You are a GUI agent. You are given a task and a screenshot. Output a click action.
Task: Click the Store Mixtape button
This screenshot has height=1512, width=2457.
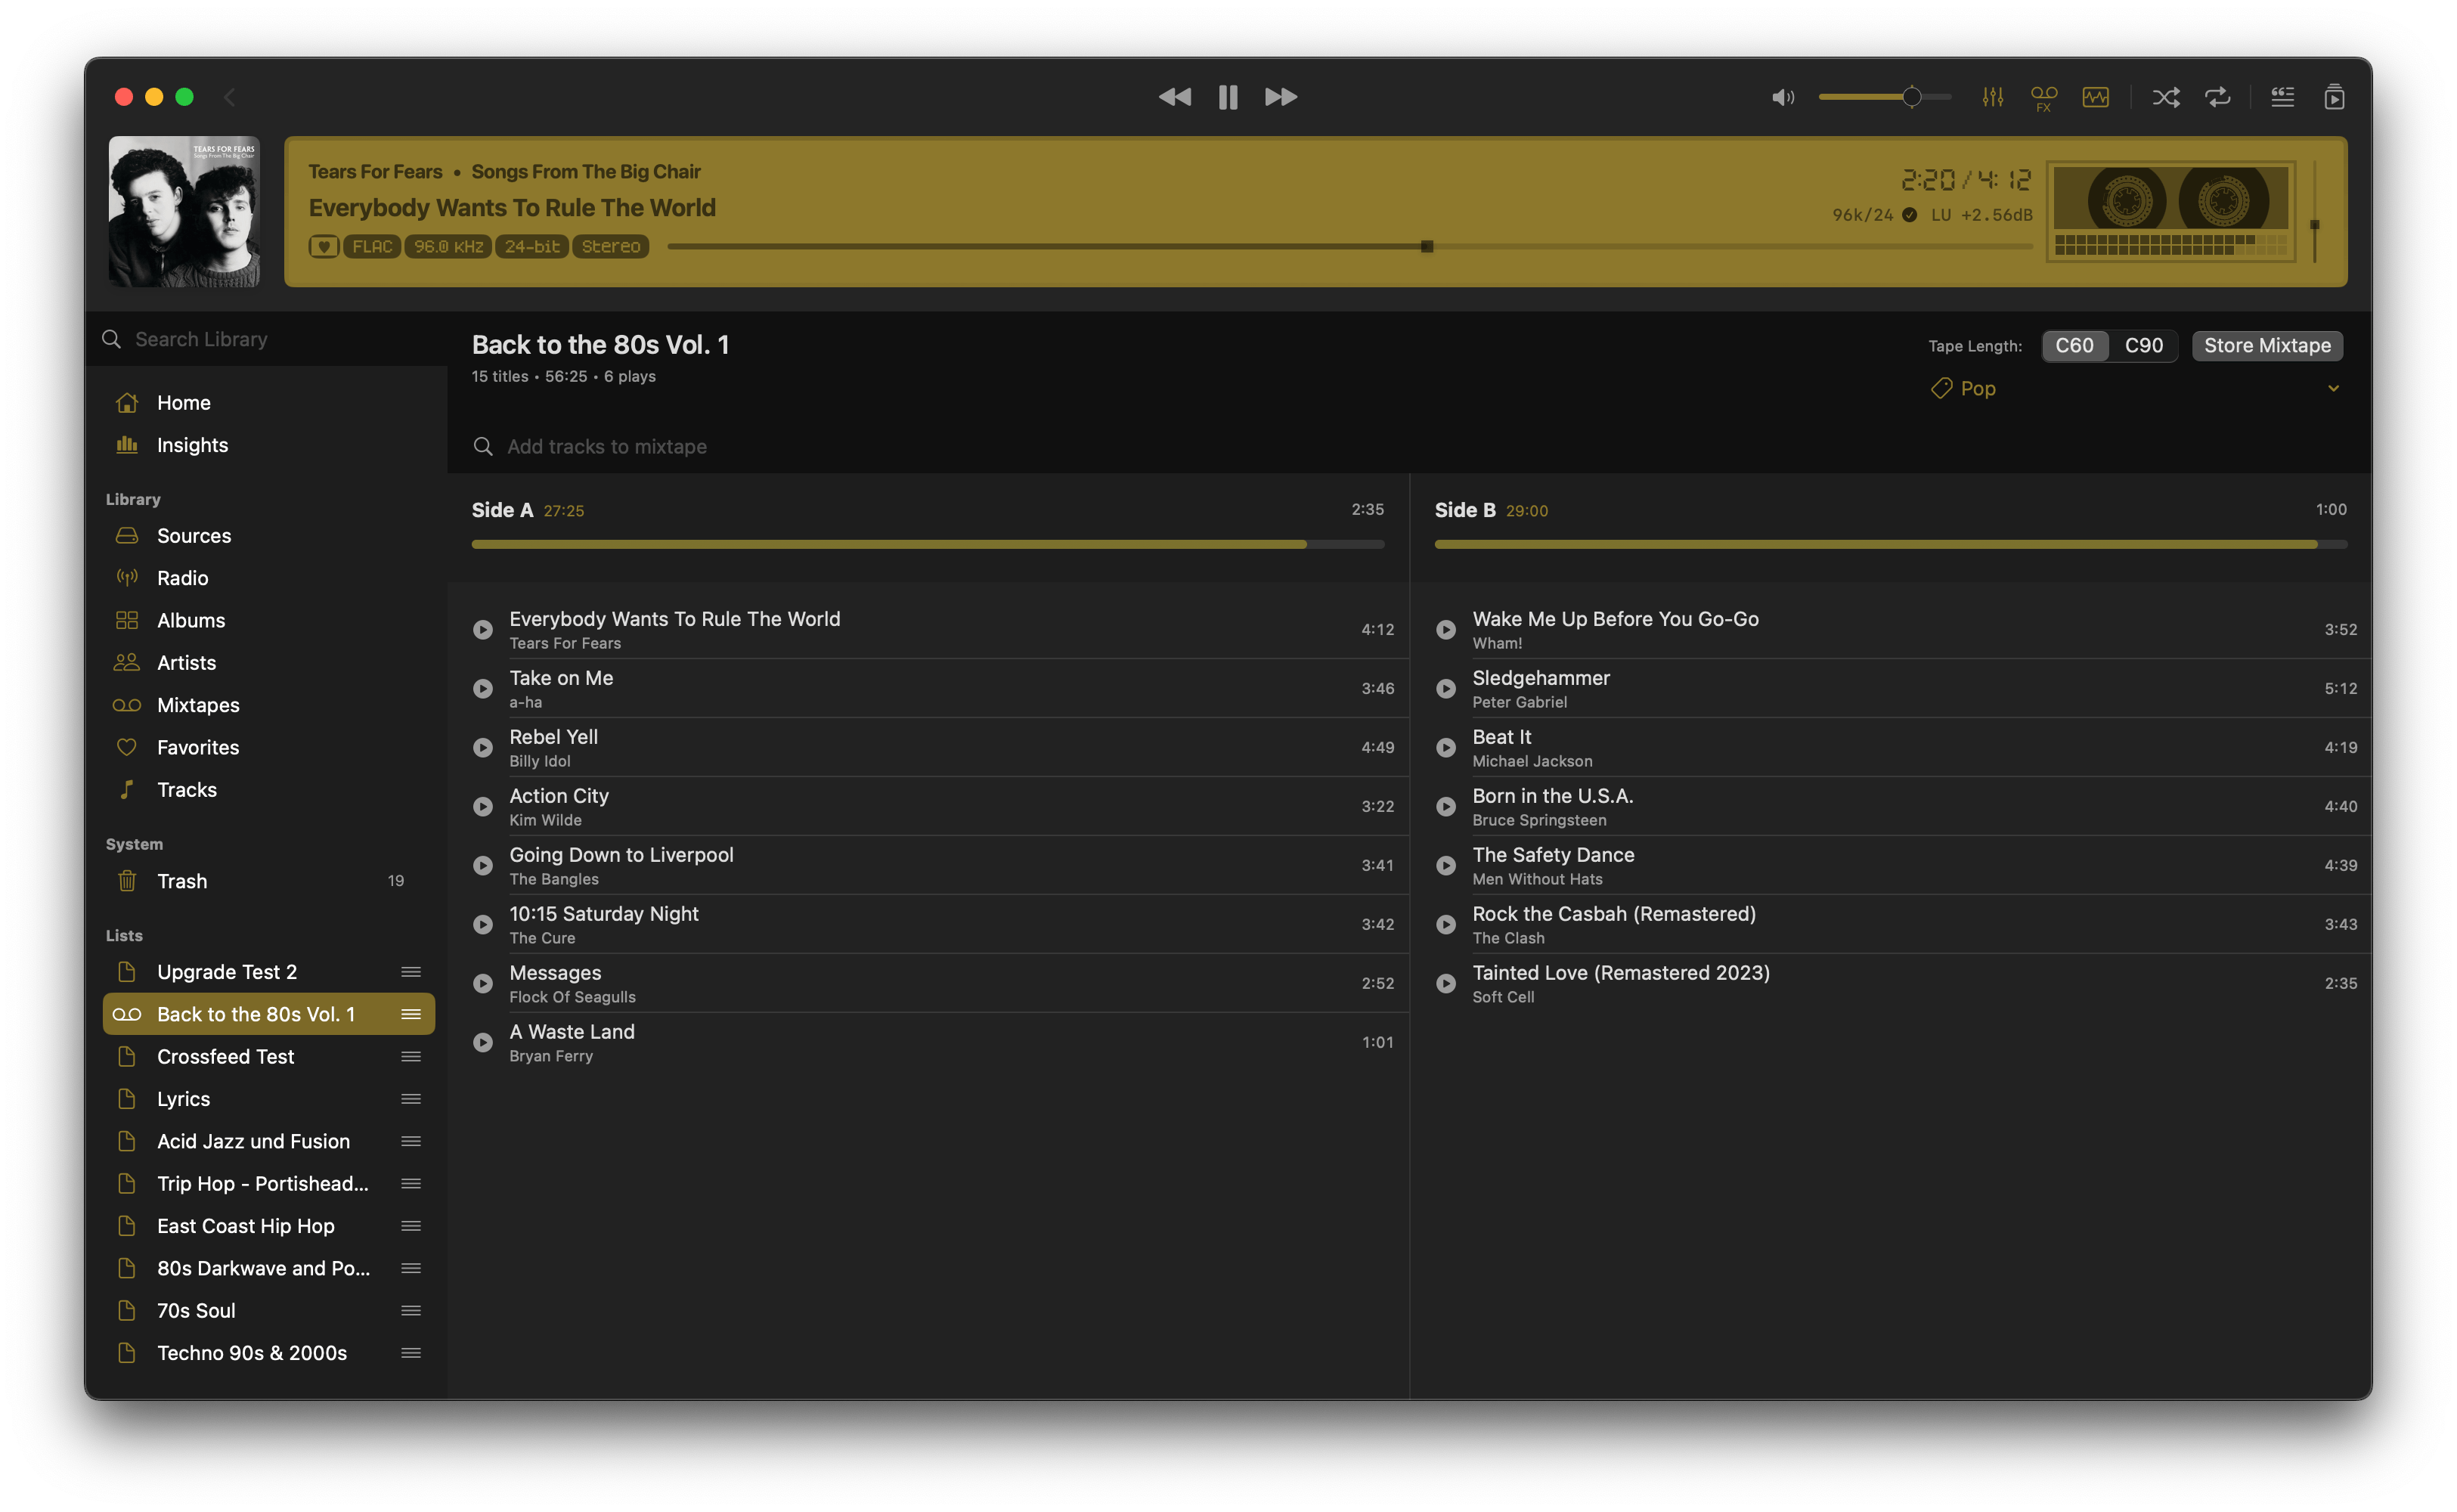2267,345
